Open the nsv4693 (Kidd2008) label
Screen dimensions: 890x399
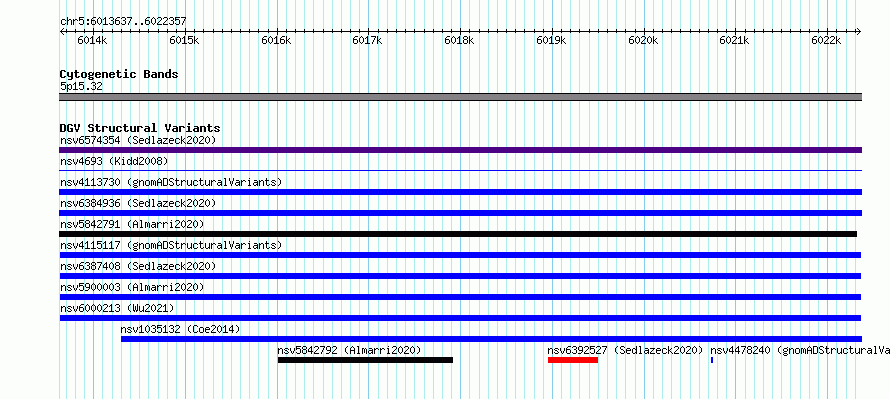pyautogui.click(x=114, y=161)
